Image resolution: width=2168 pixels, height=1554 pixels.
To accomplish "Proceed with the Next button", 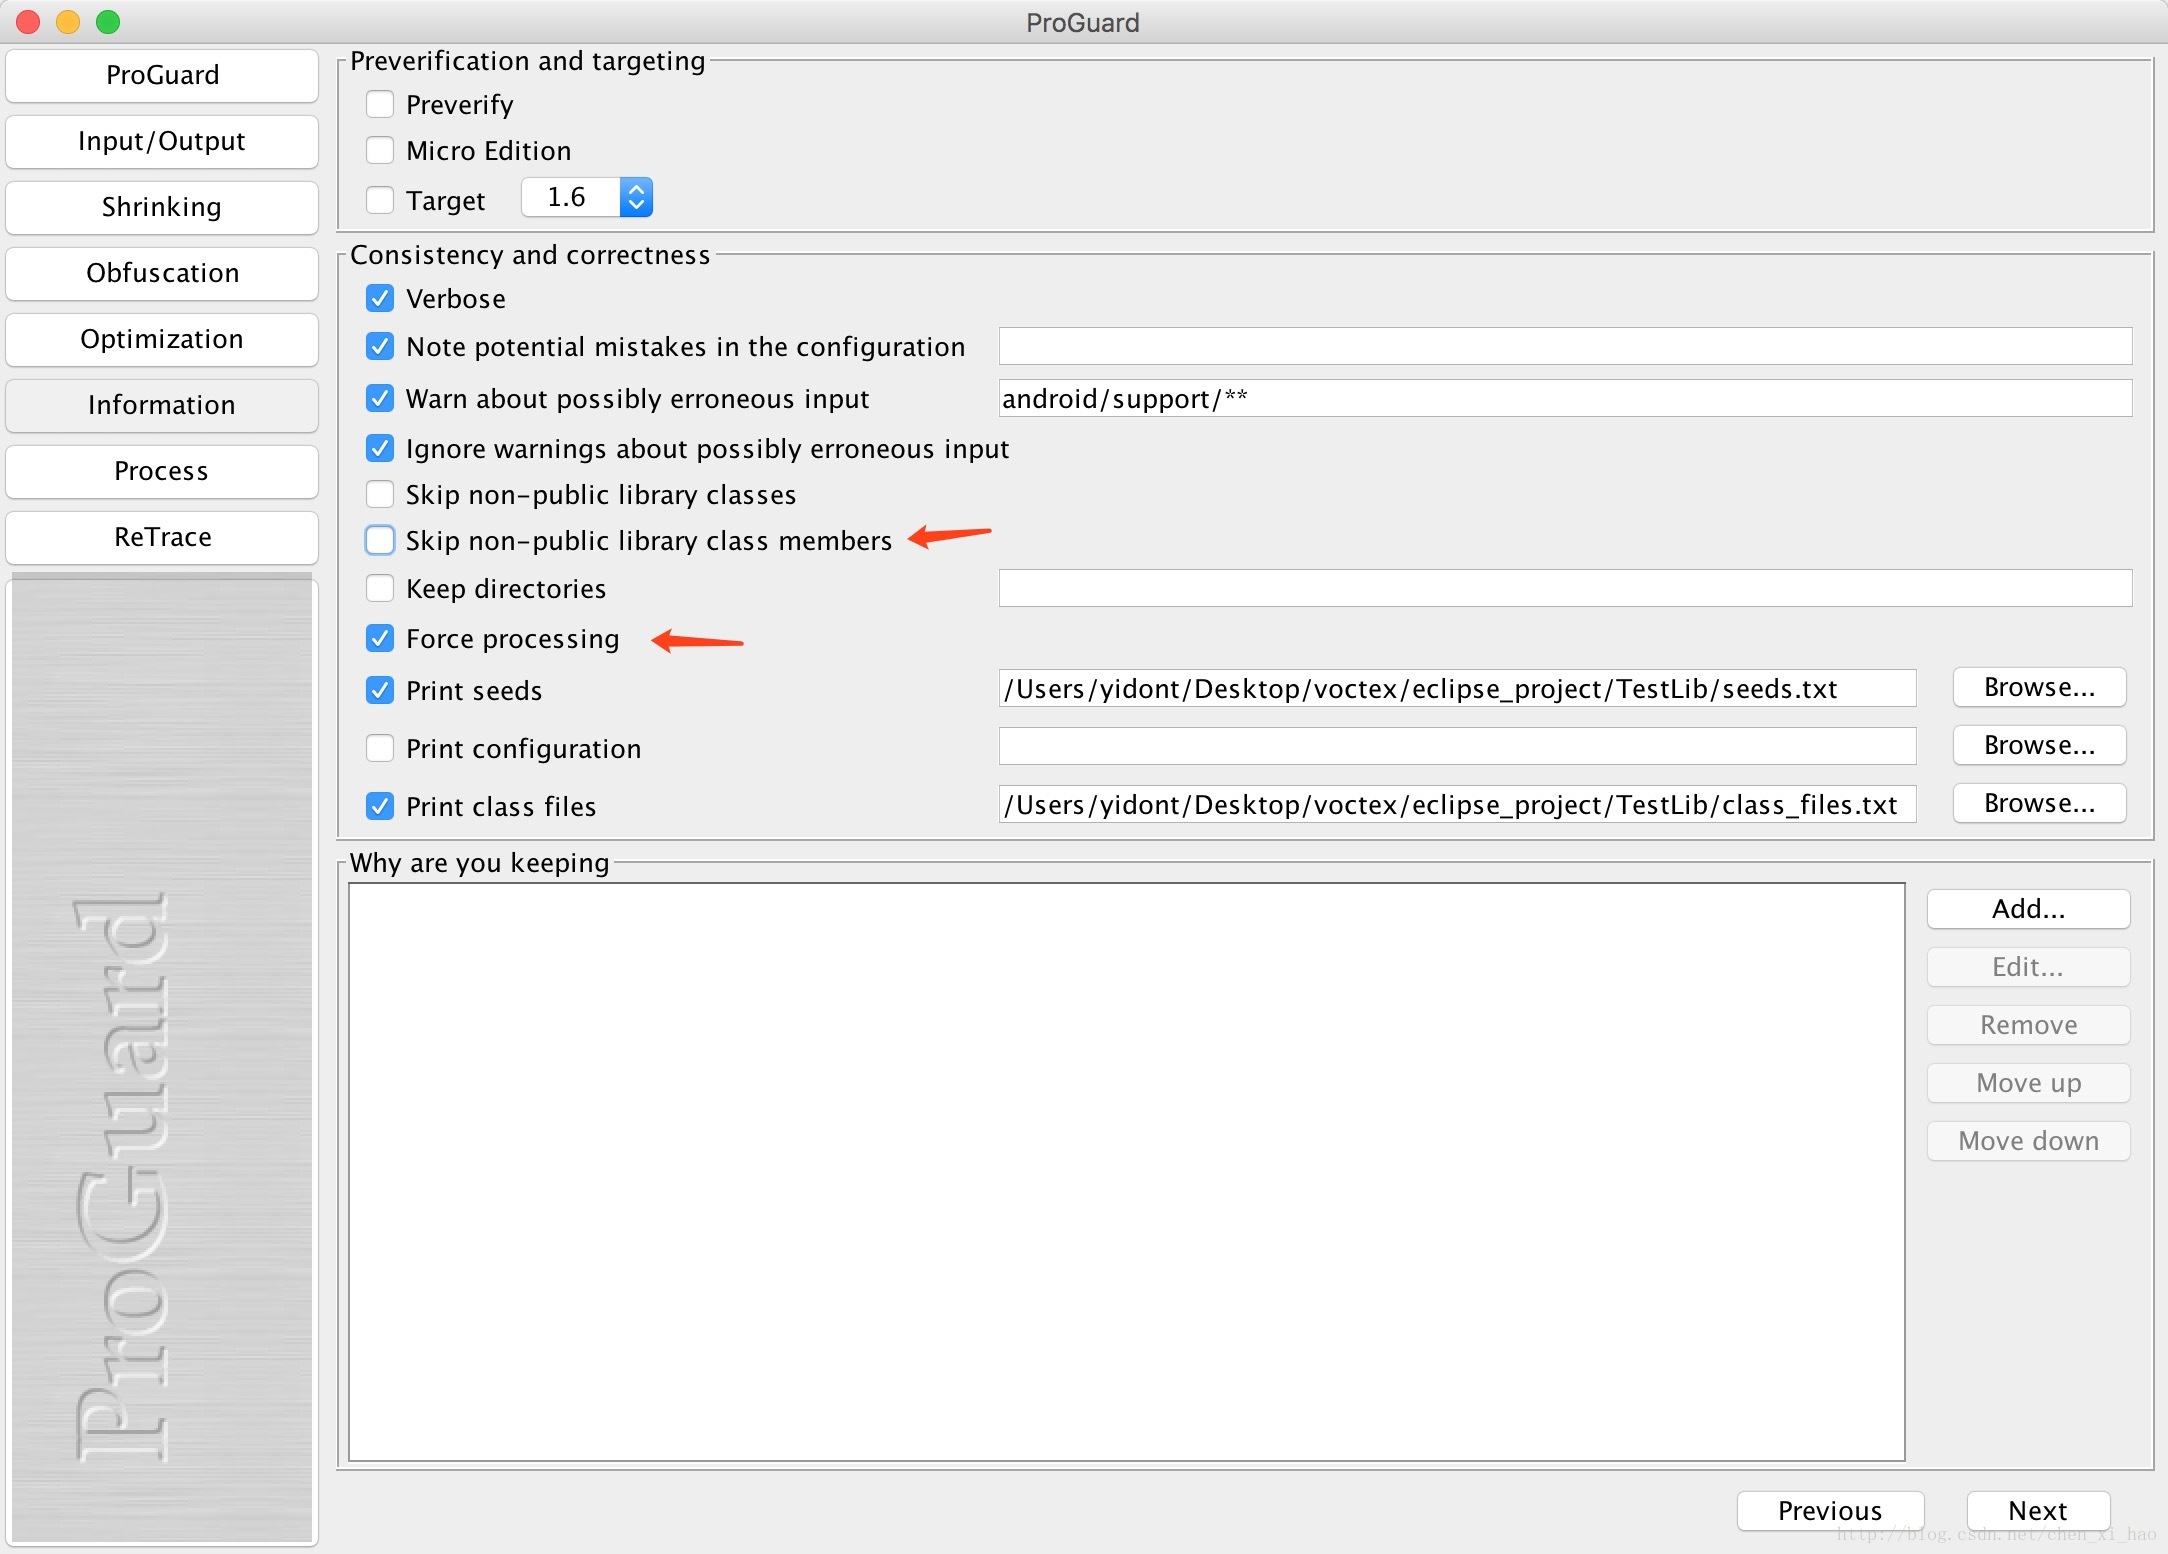I will [2038, 1510].
